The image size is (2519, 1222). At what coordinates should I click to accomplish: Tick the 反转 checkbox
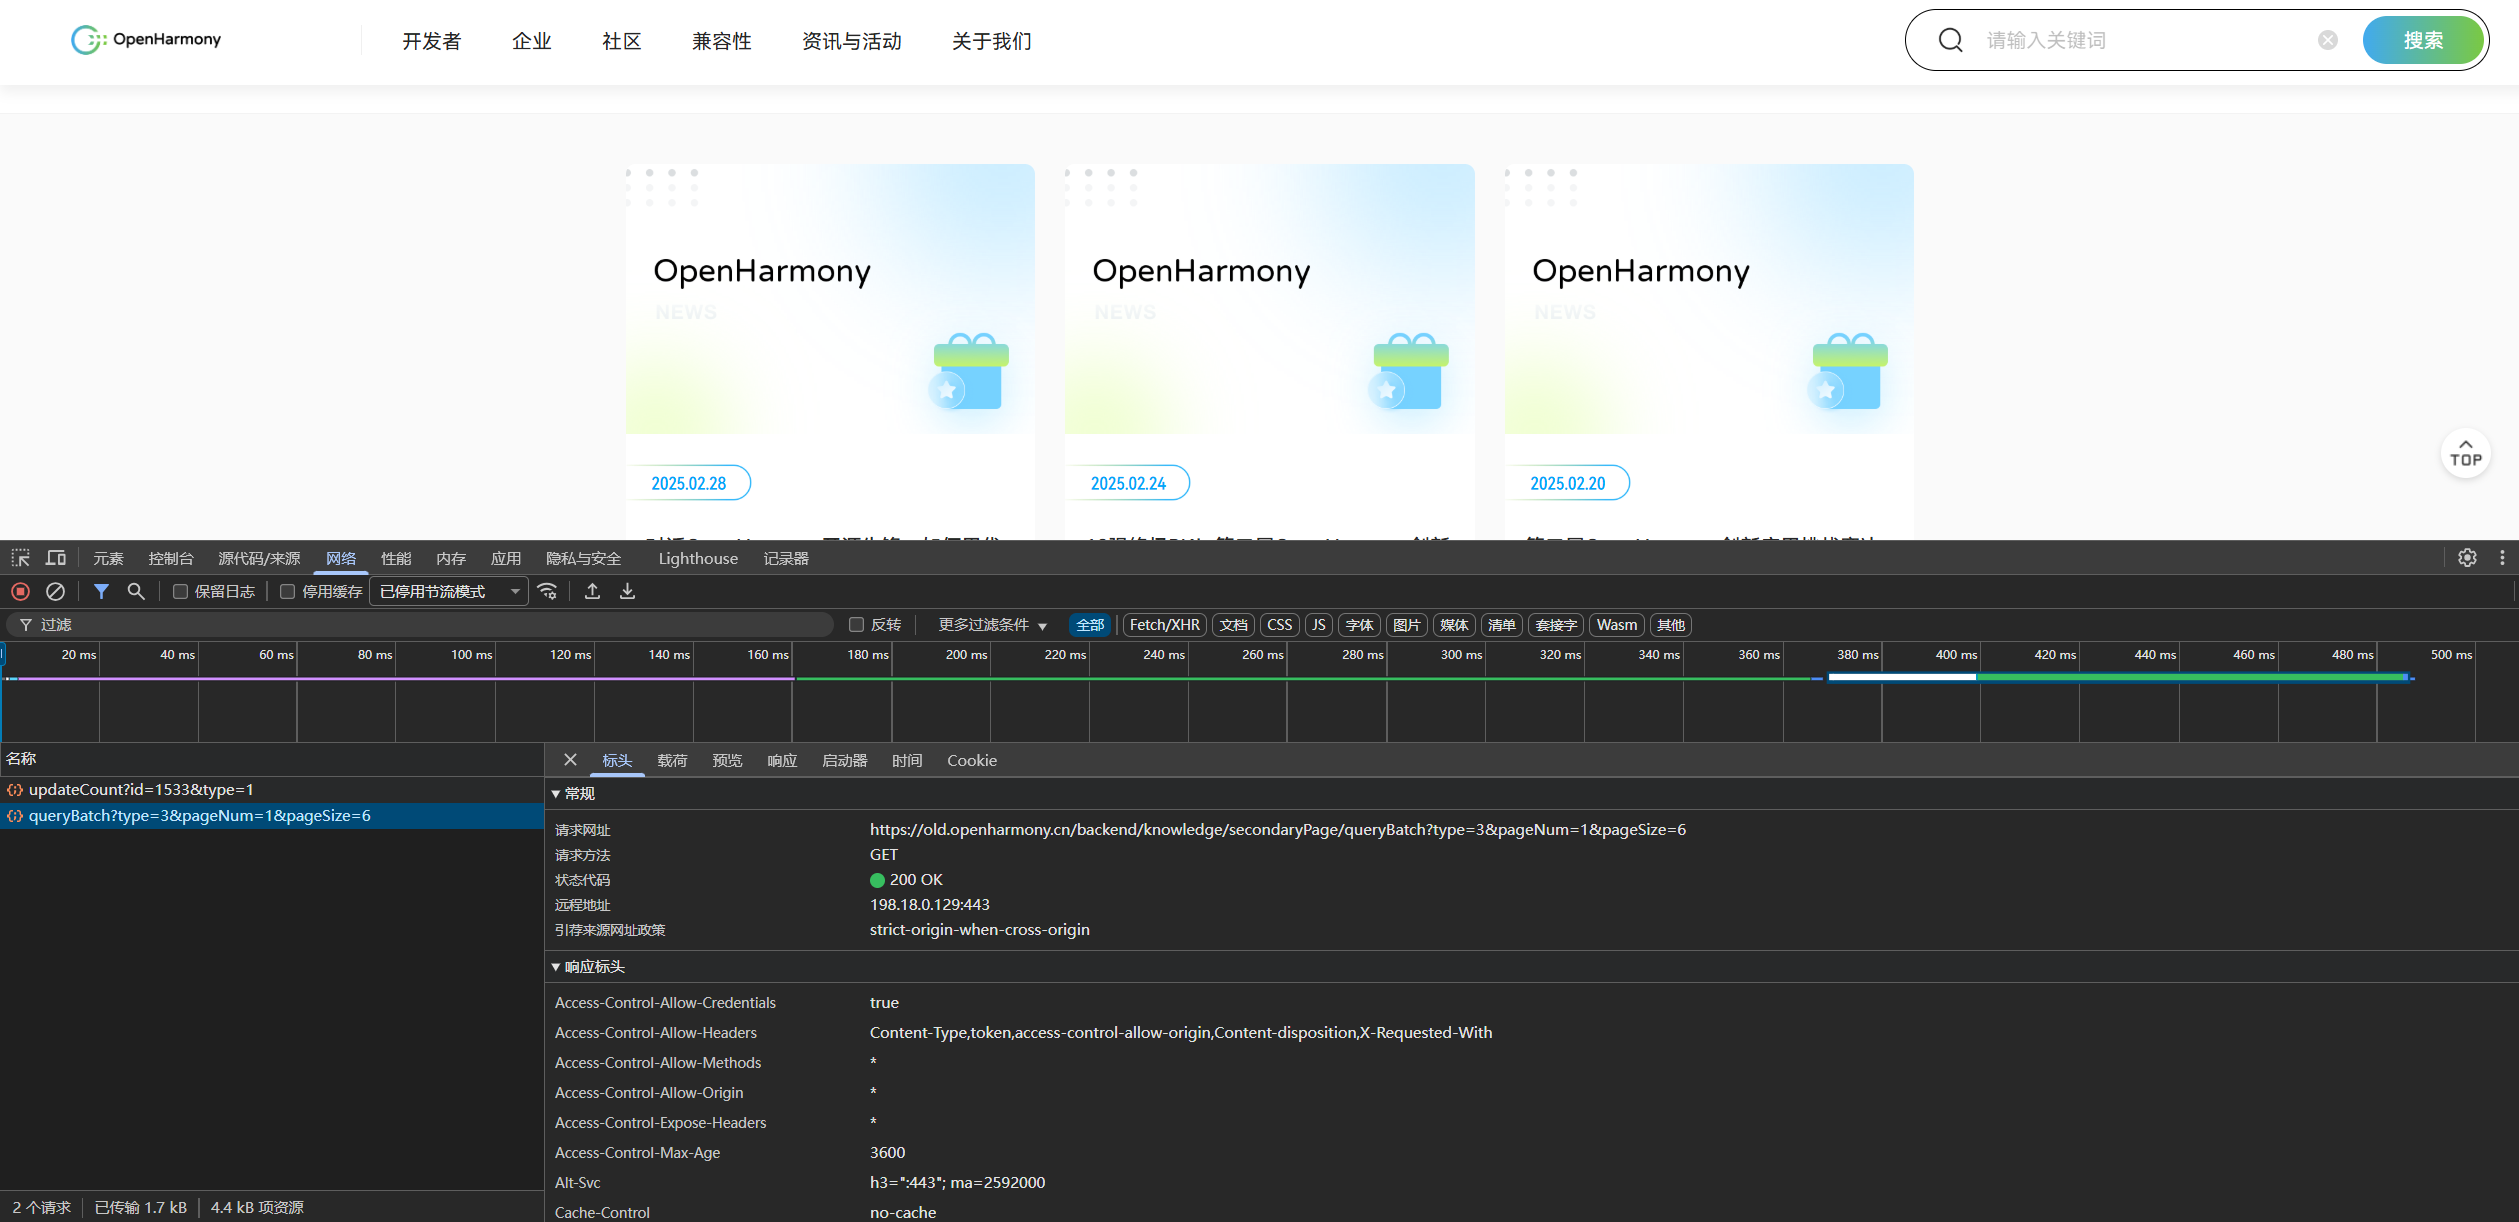[856, 625]
